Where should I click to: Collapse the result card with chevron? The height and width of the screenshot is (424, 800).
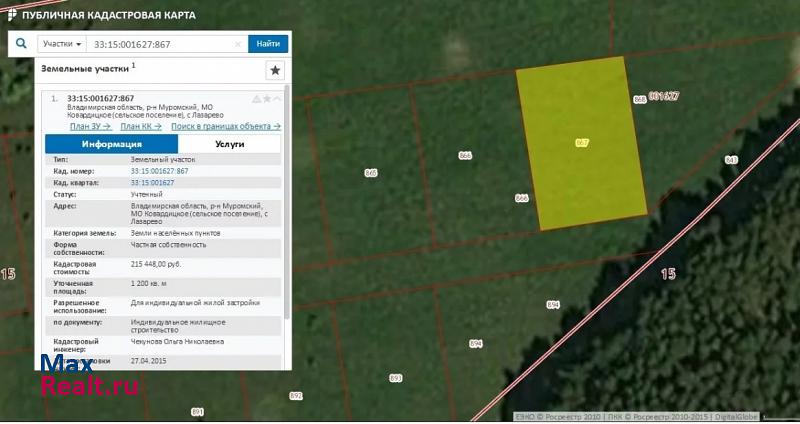click(278, 99)
